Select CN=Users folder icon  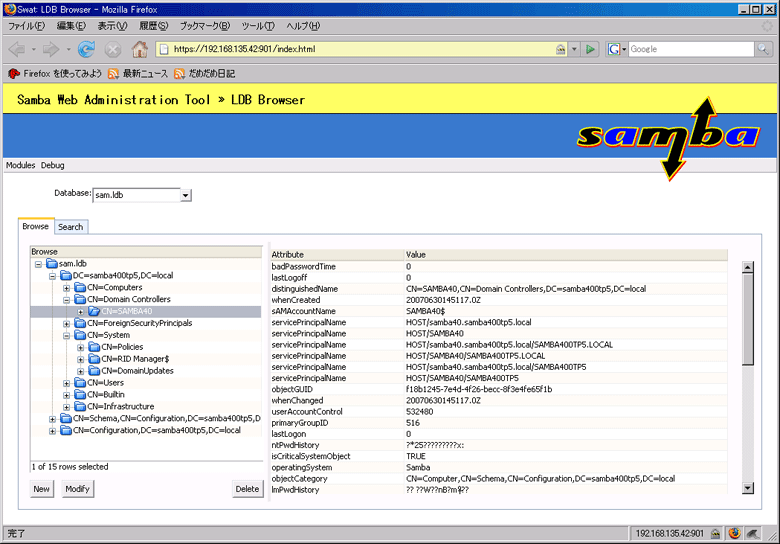(80, 382)
